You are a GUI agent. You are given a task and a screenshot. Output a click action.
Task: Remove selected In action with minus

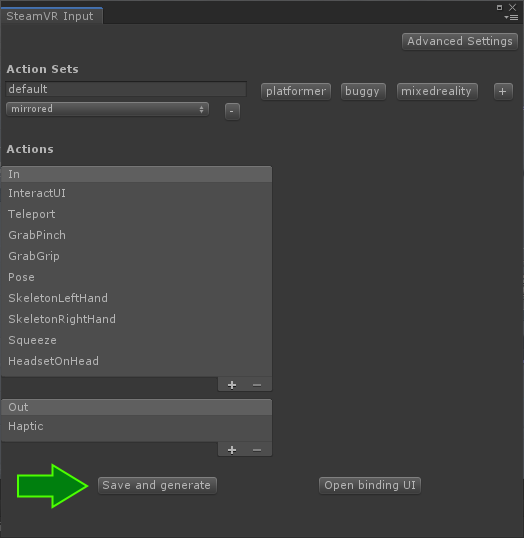[257, 385]
